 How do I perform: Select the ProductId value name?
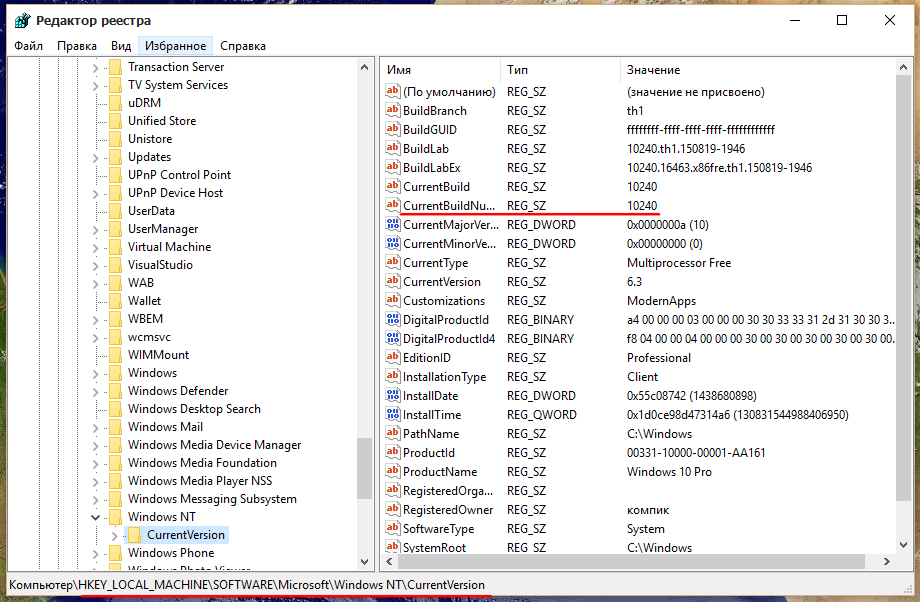coord(429,452)
